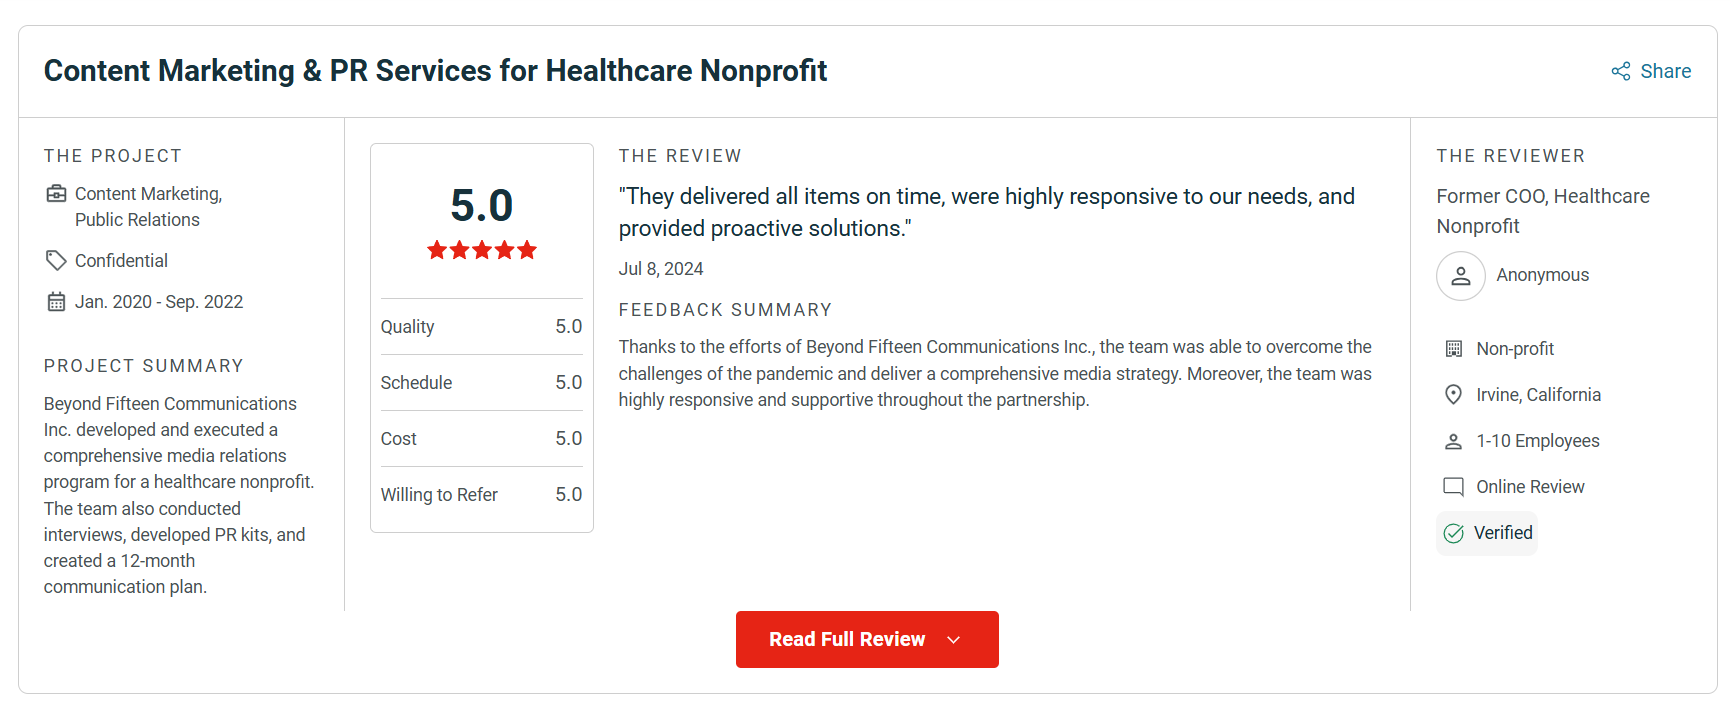The height and width of the screenshot is (710, 1730).
Task: Select the fifth red rating star
Action: (x=527, y=250)
